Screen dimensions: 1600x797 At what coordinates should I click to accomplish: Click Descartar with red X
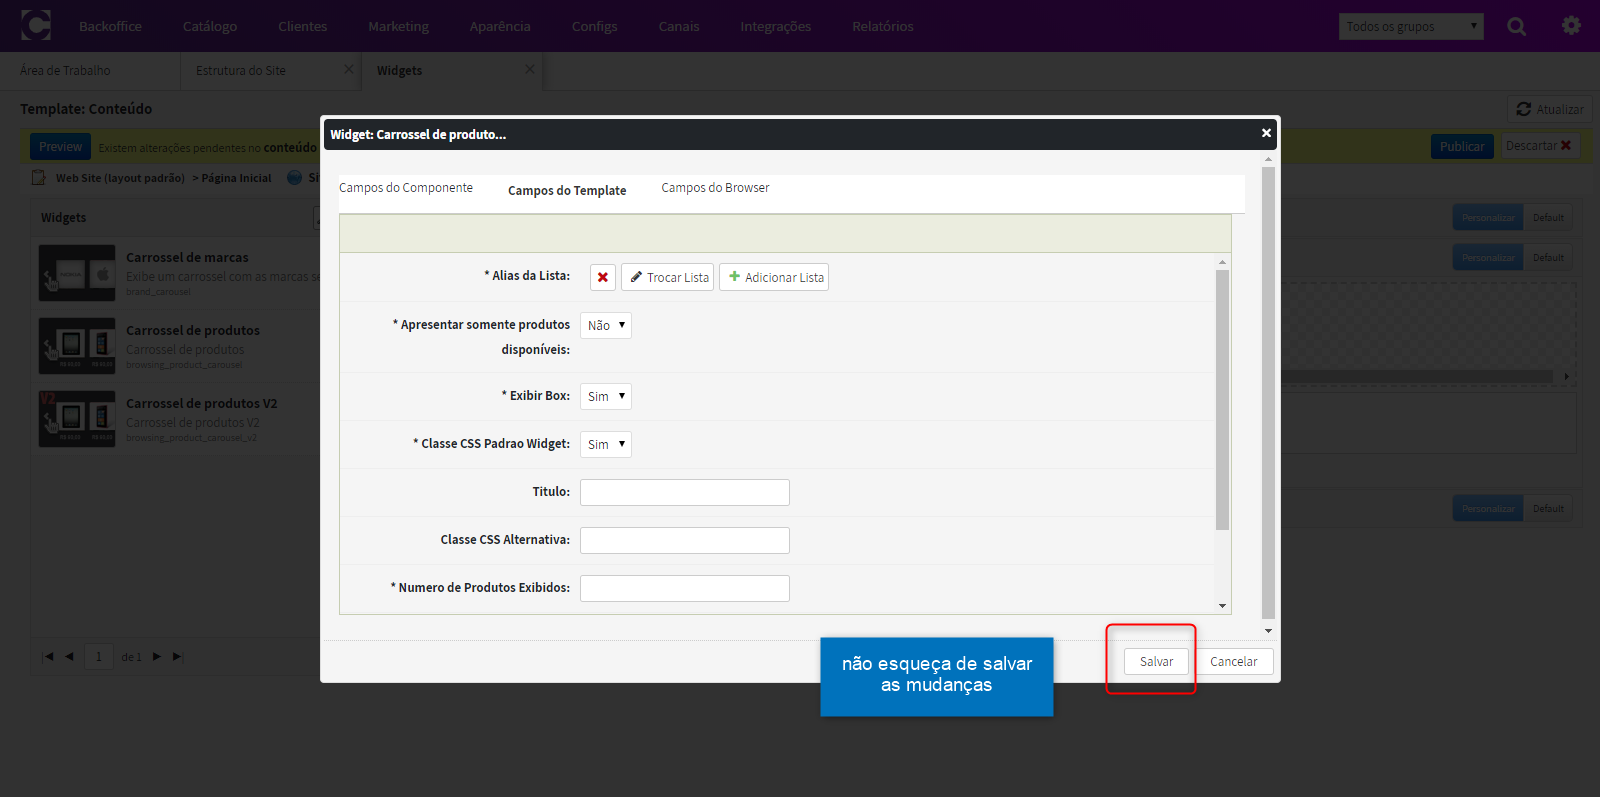click(1539, 146)
